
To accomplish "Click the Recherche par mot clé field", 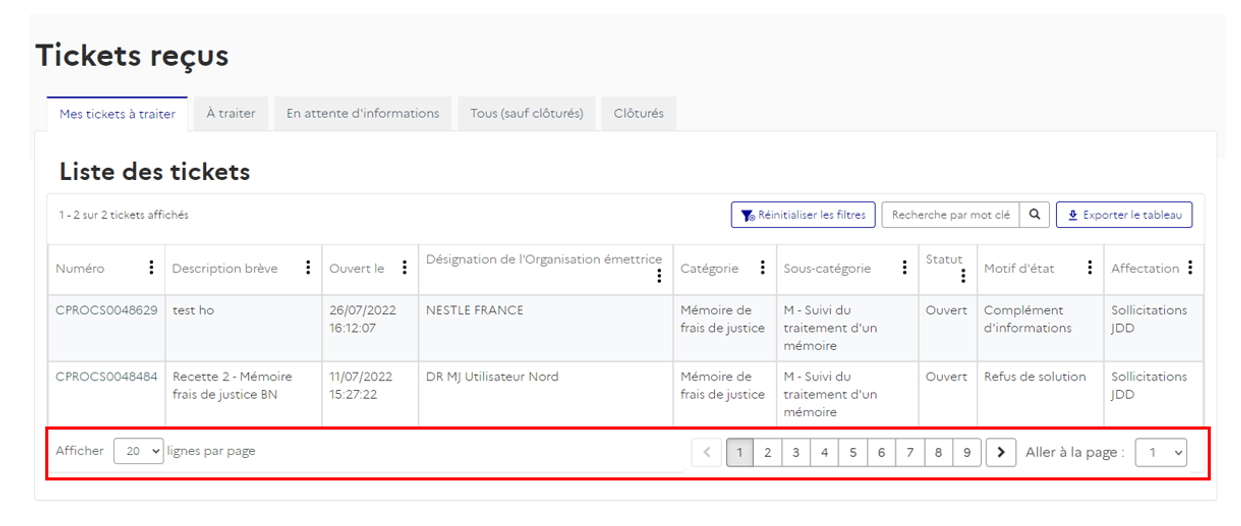I will [x=950, y=215].
